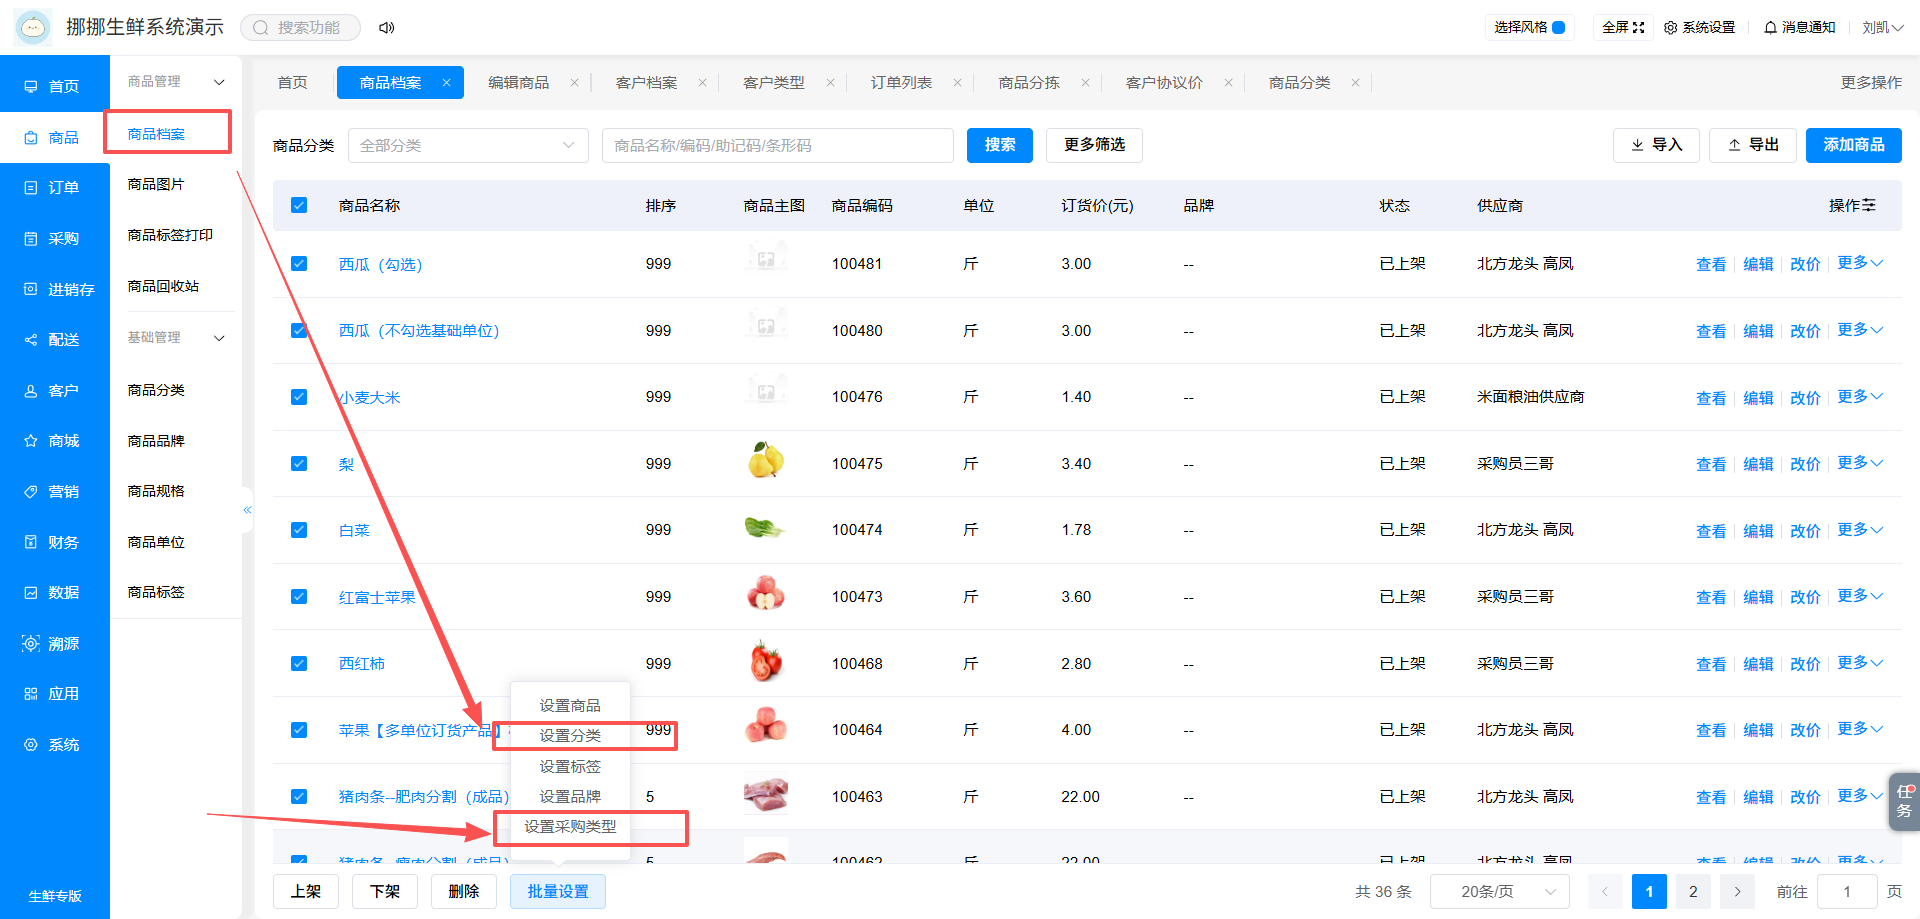Open 系统设置 gear settings

click(x=1699, y=28)
